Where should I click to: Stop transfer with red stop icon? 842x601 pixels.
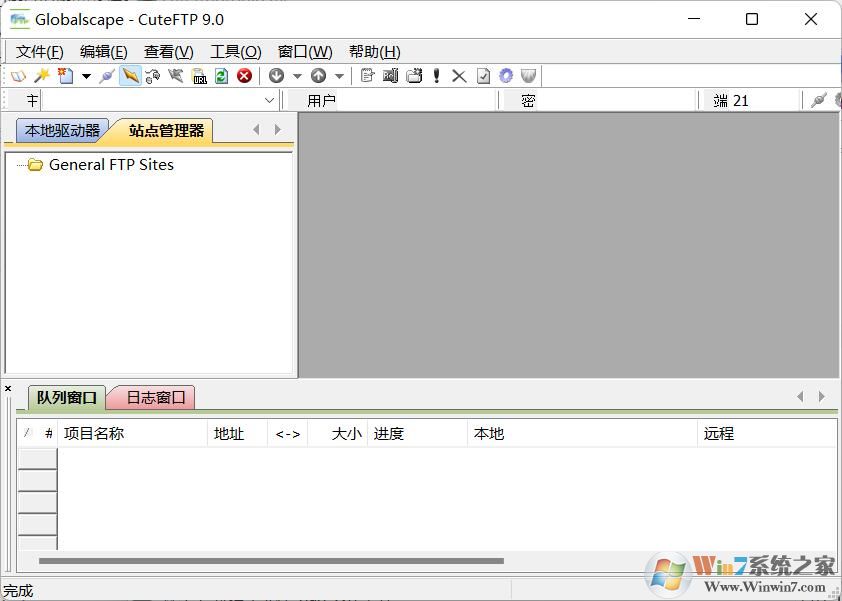coord(244,75)
